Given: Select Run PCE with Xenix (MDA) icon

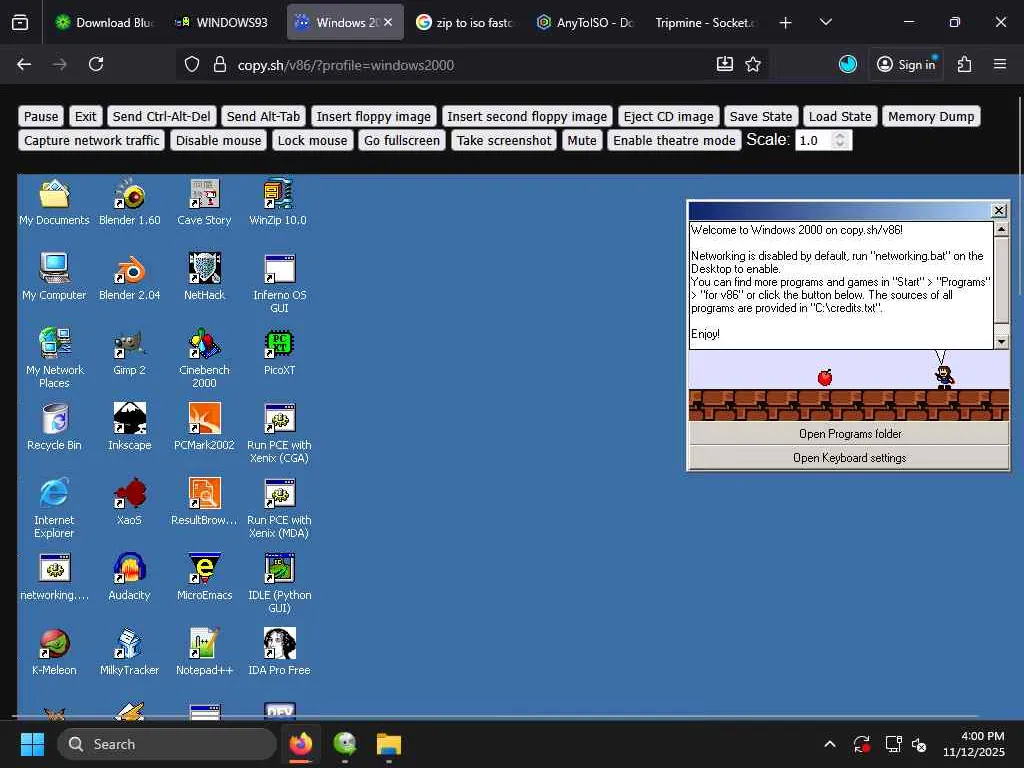Looking at the screenshot, I should 279,509.
